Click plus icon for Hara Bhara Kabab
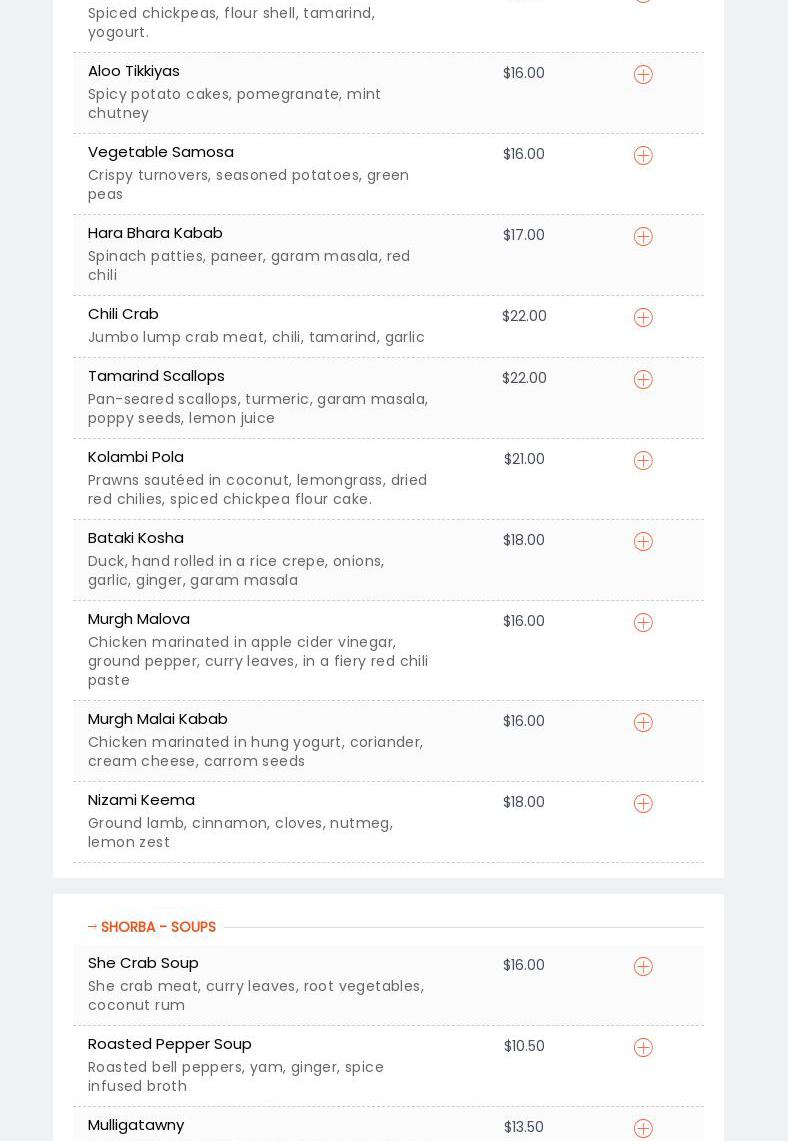Image resolution: width=788 pixels, height=1141 pixels. point(643,237)
